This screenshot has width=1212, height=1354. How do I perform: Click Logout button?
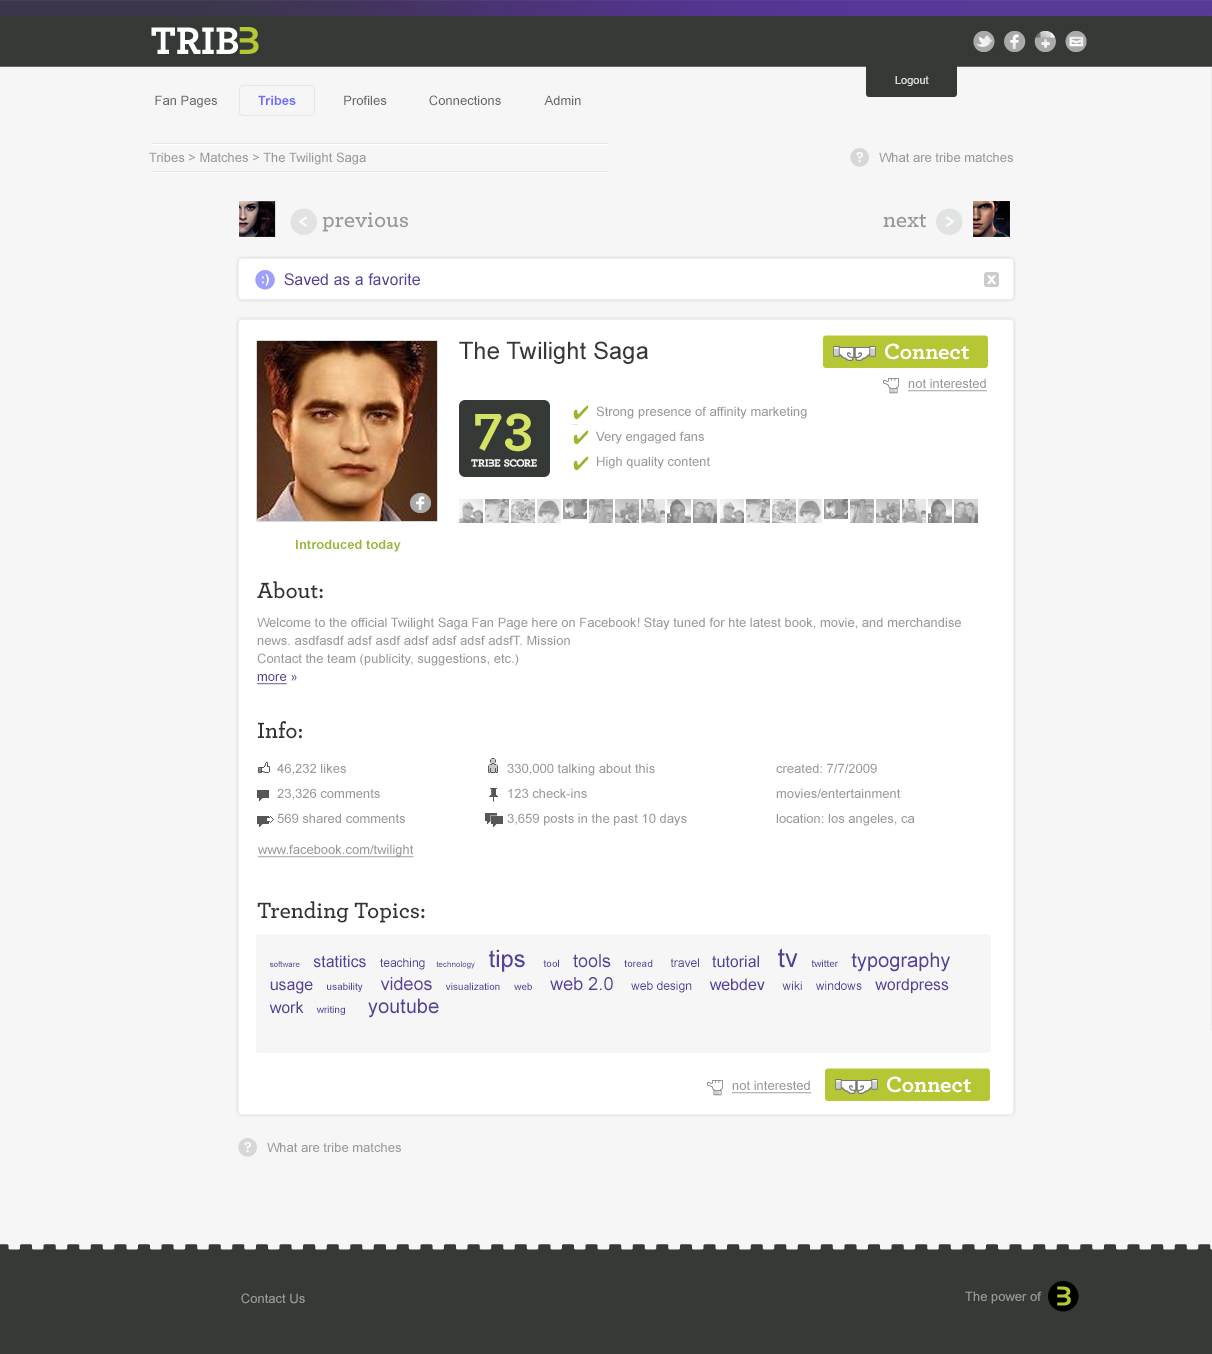pyautogui.click(x=911, y=81)
